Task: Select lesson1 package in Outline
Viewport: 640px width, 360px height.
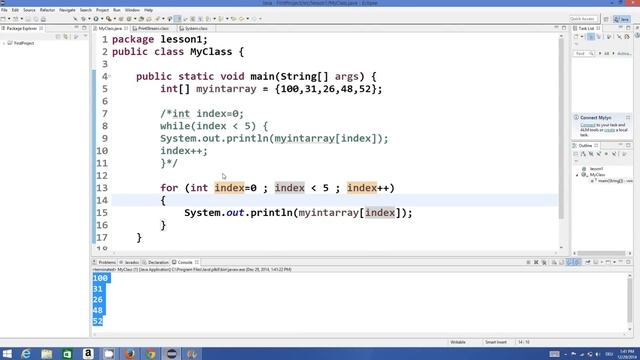Action: [596, 169]
